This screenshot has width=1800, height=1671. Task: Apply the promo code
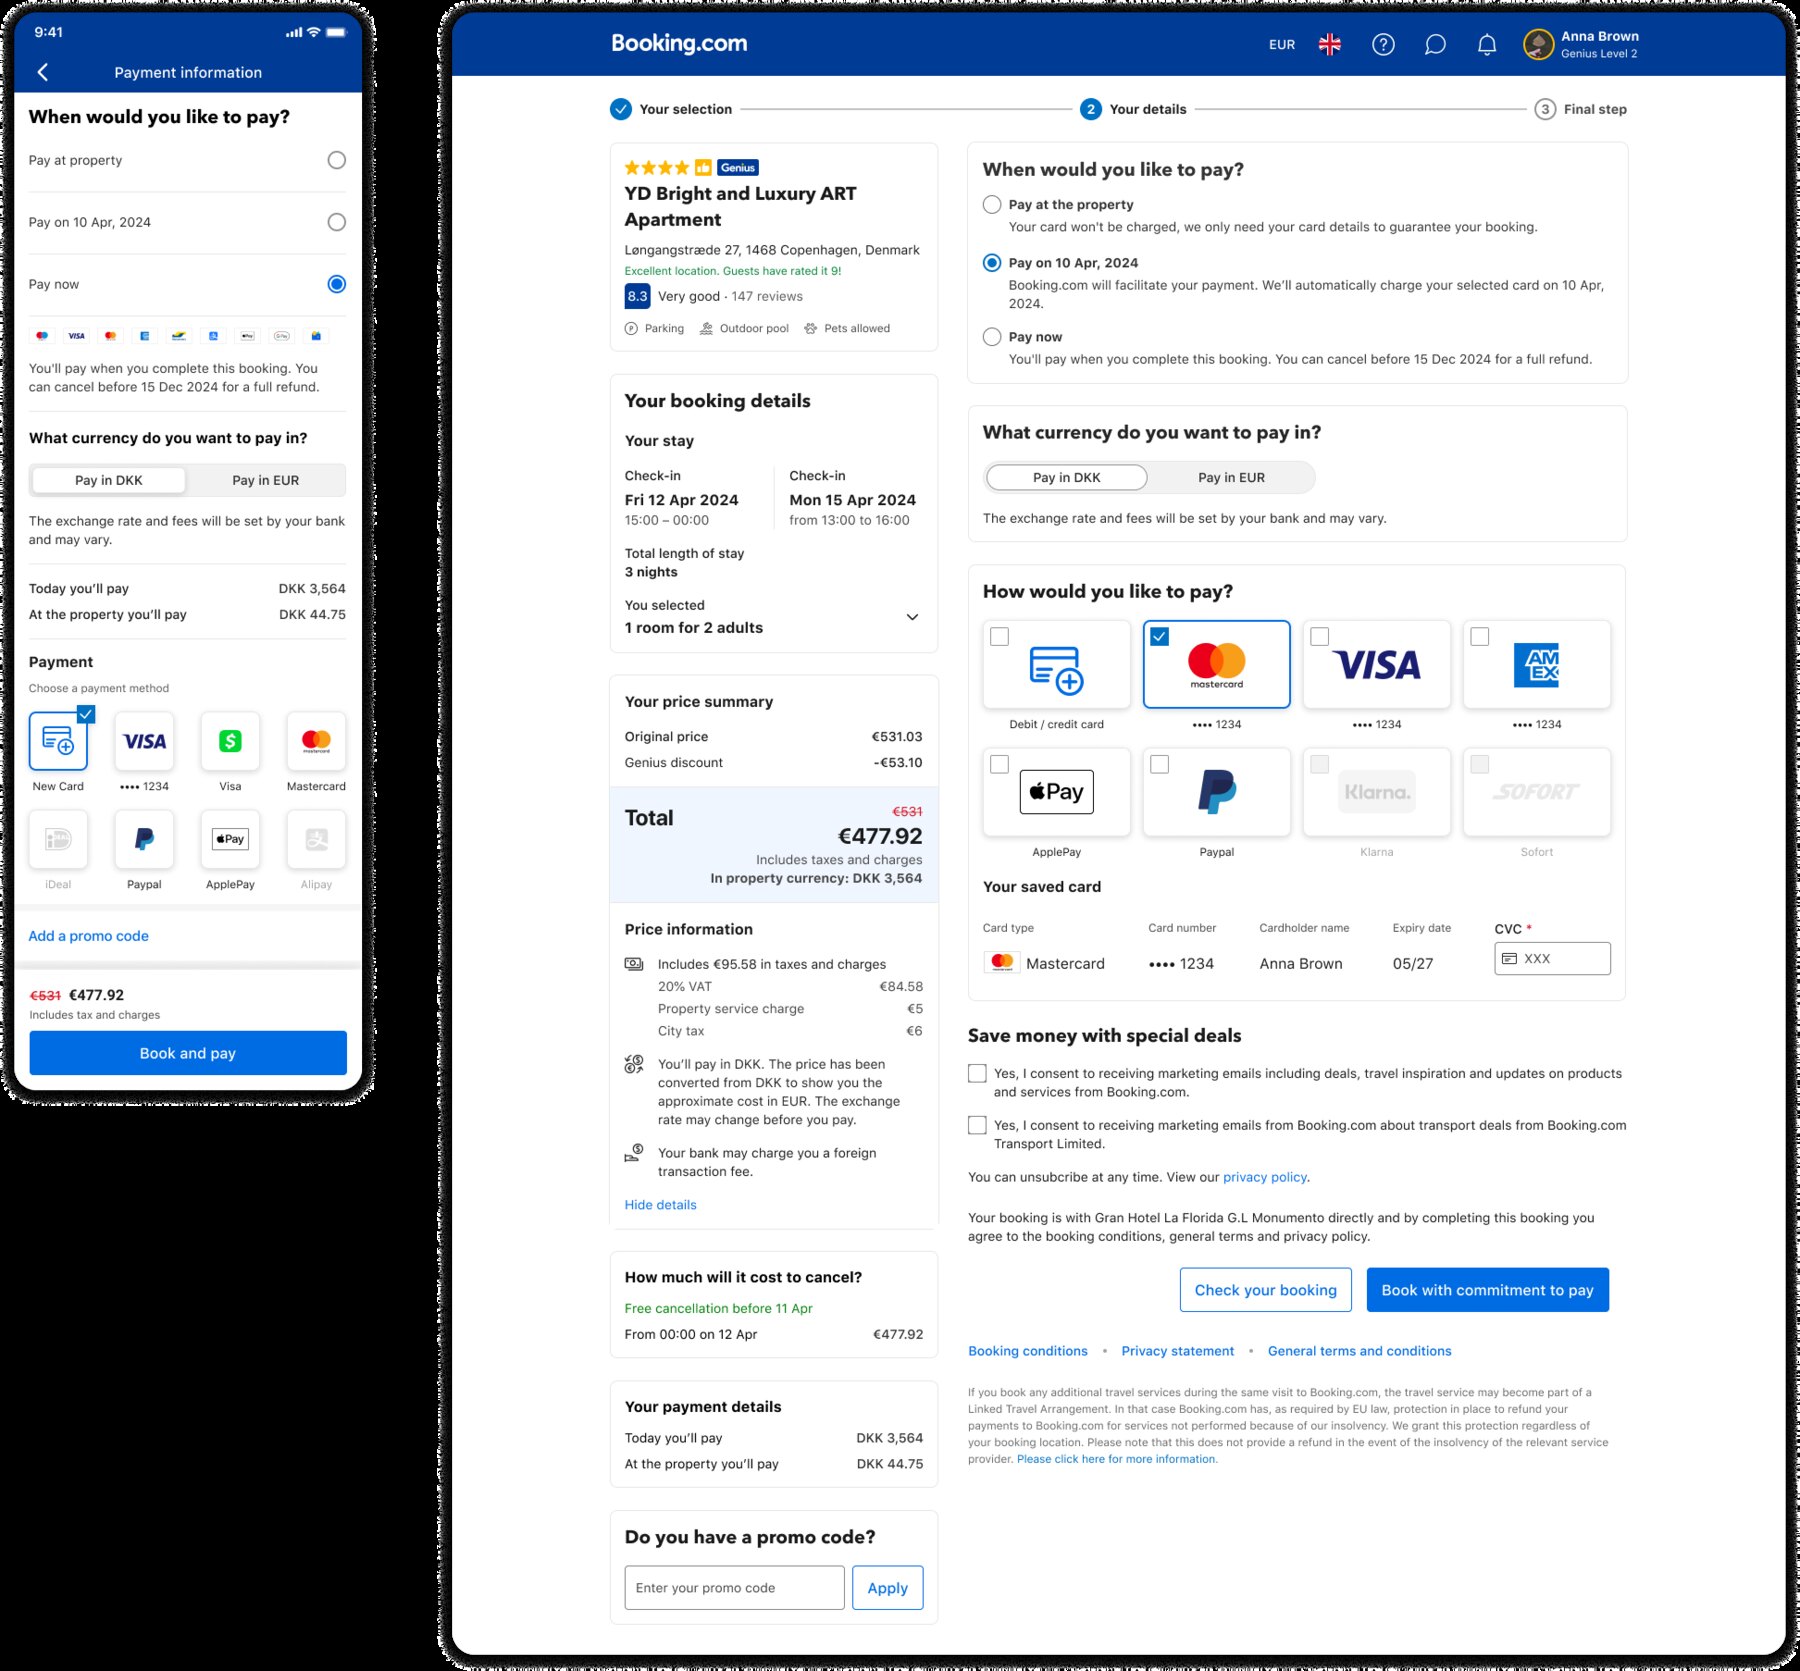888,1588
